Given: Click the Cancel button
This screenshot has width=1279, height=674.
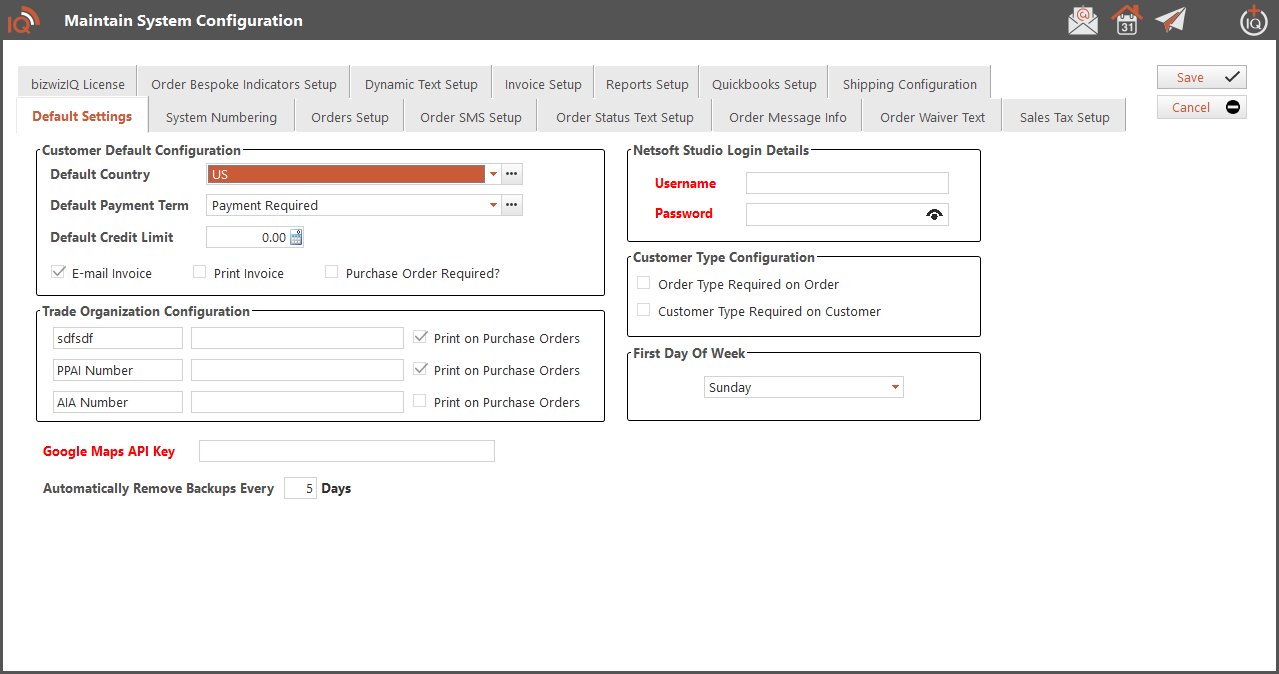Looking at the screenshot, I should 1201,107.
